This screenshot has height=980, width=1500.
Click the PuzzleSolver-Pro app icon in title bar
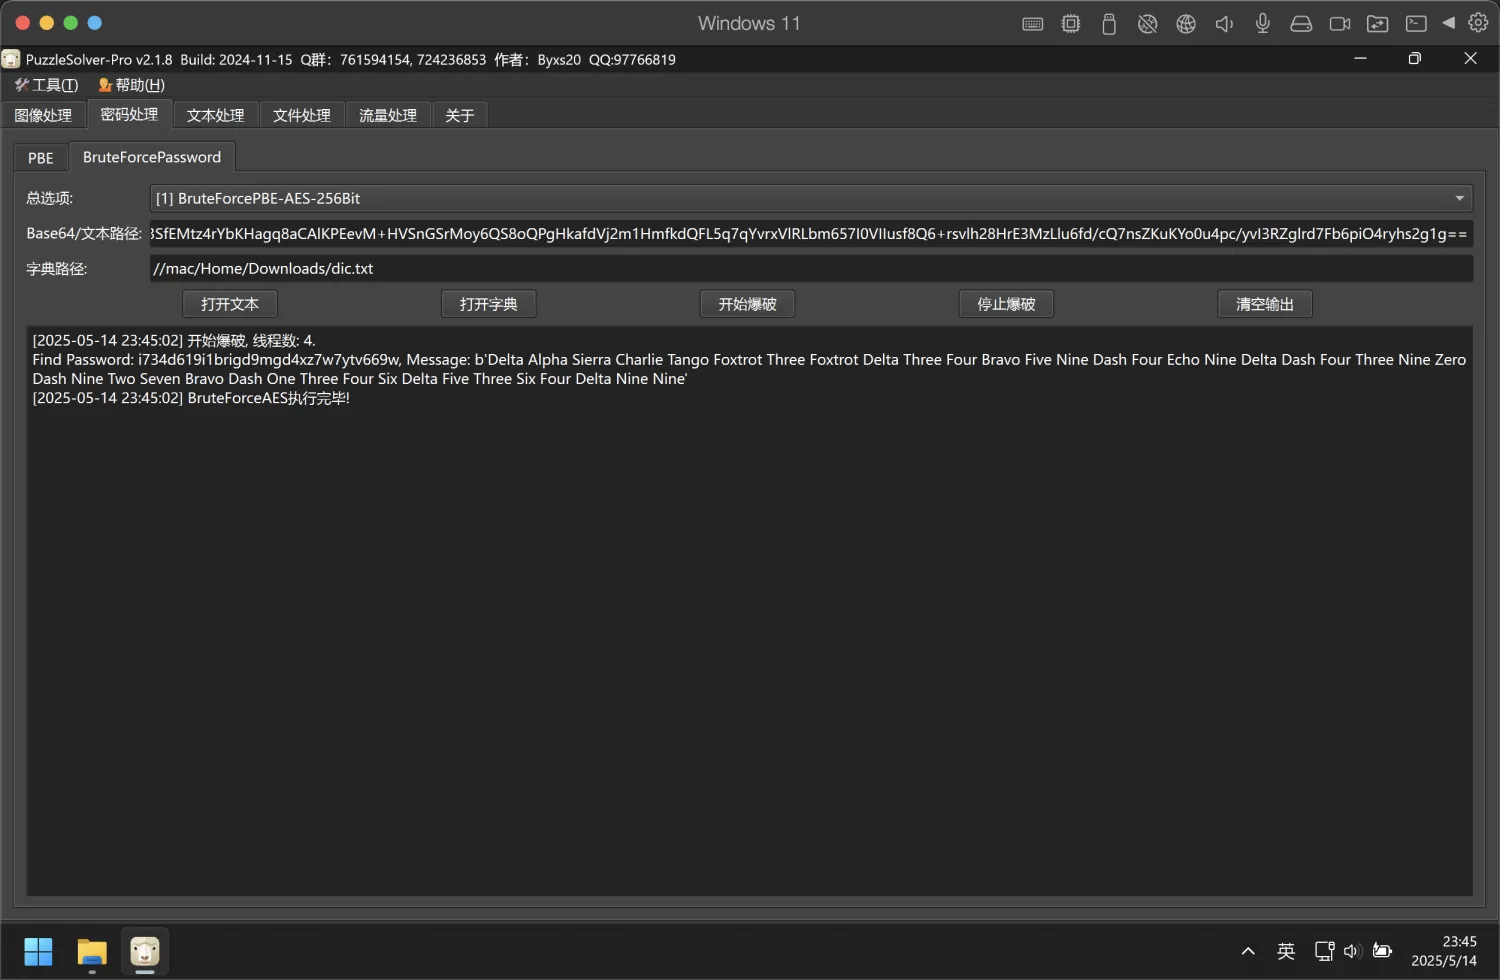coord(11,59)
